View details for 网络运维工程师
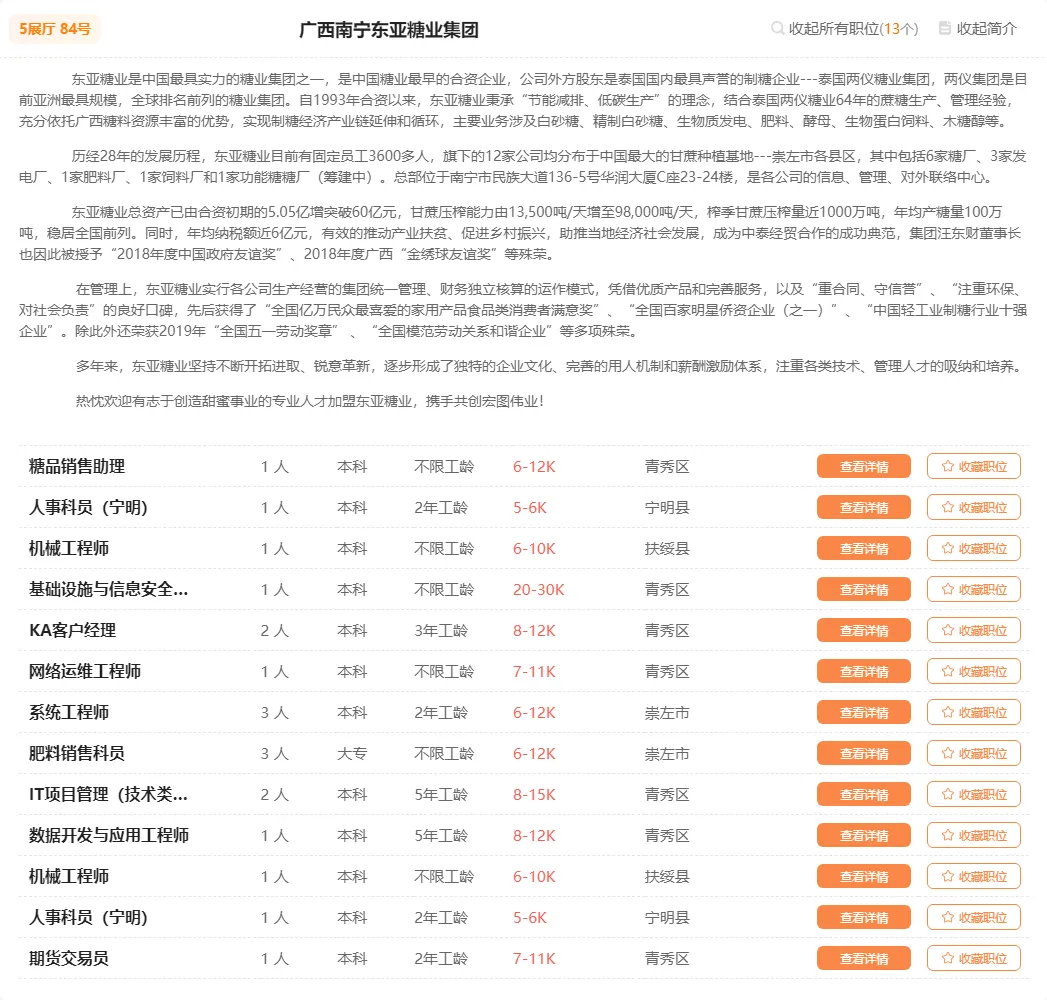The image size is (1047, 1000). pos(863,672)
